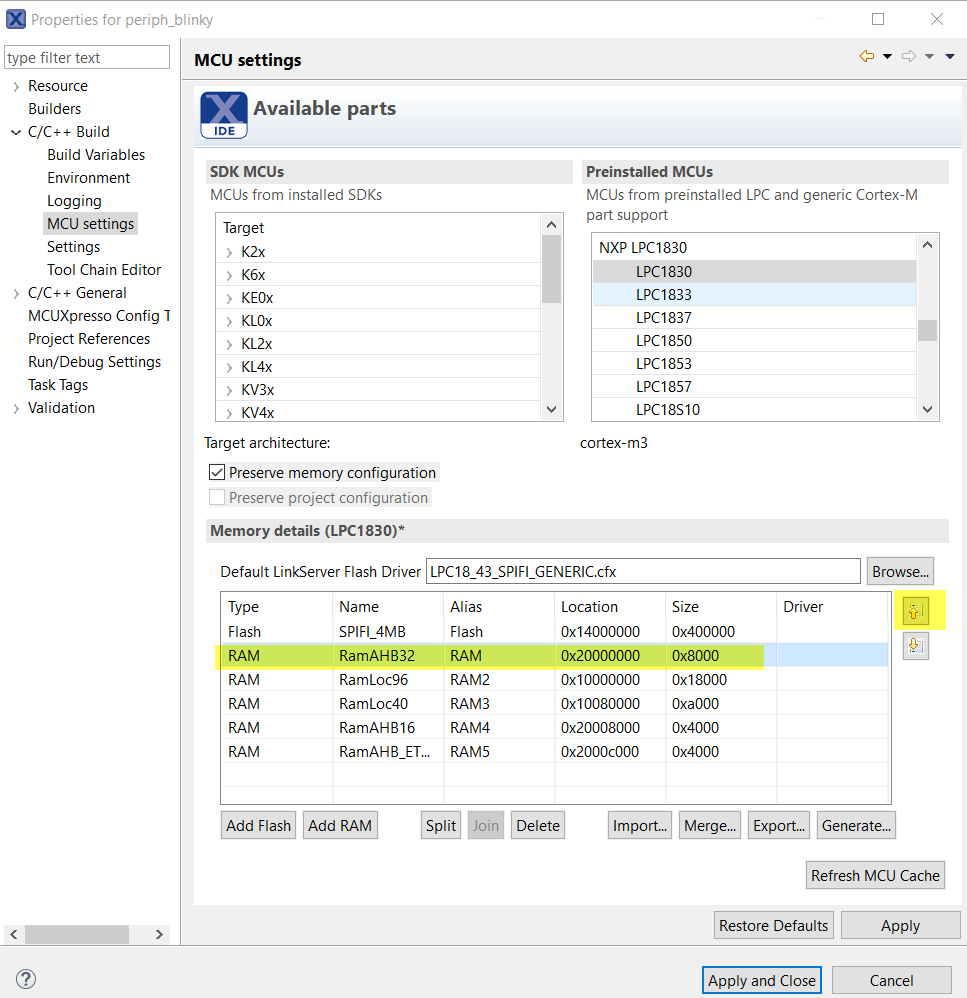Expand the Resource tree node
Screen dimensions: 967x998
pyautogui.click(x=16, y=87)
